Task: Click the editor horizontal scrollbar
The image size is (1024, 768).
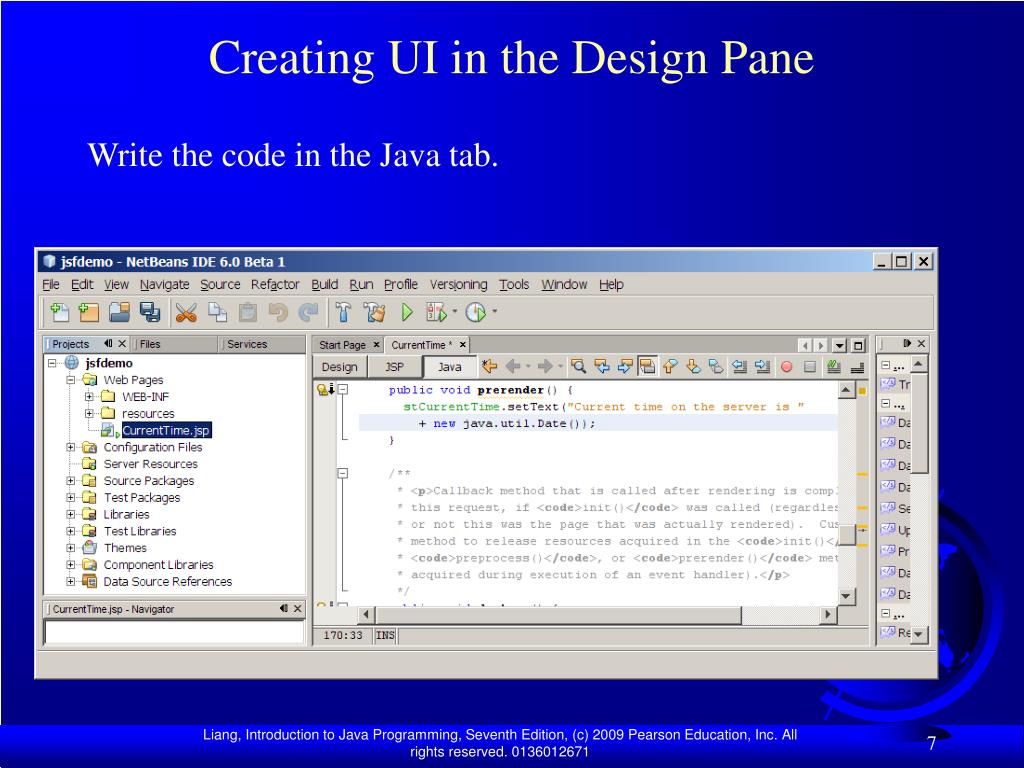Action: pyautogui.click(x=558, y=615)
